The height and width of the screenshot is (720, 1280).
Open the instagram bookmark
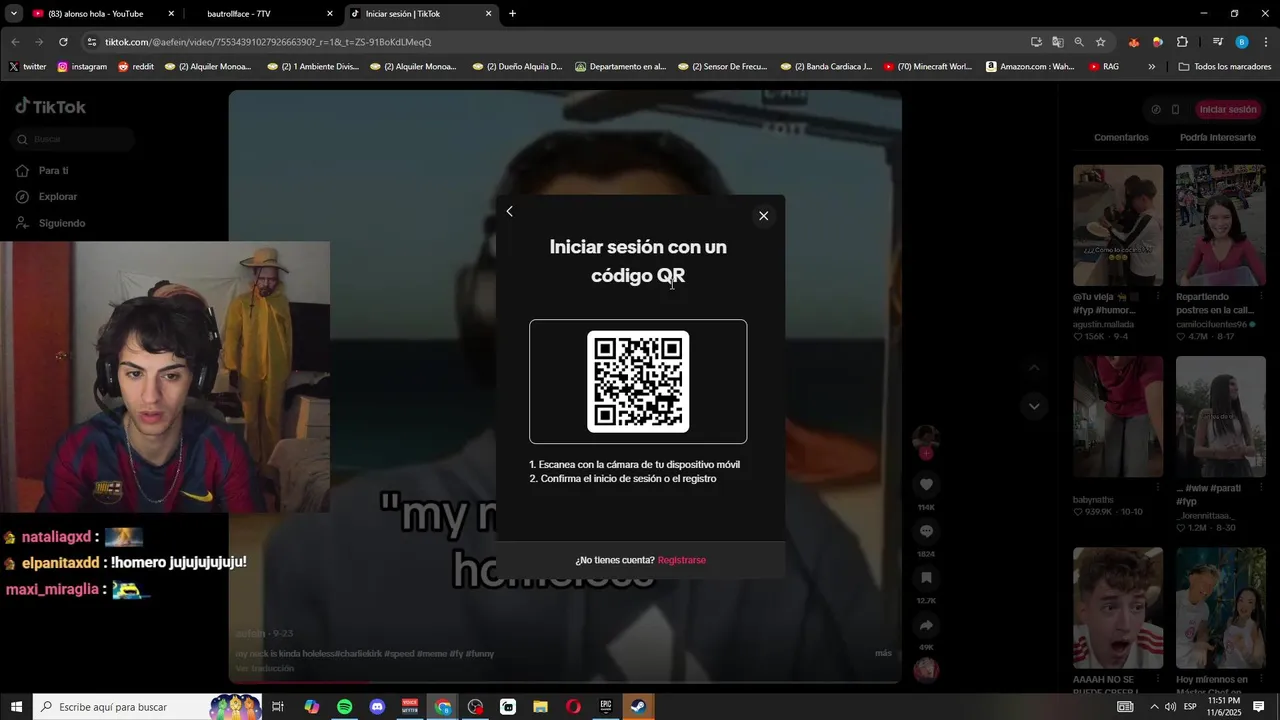(x=82, y=67)
